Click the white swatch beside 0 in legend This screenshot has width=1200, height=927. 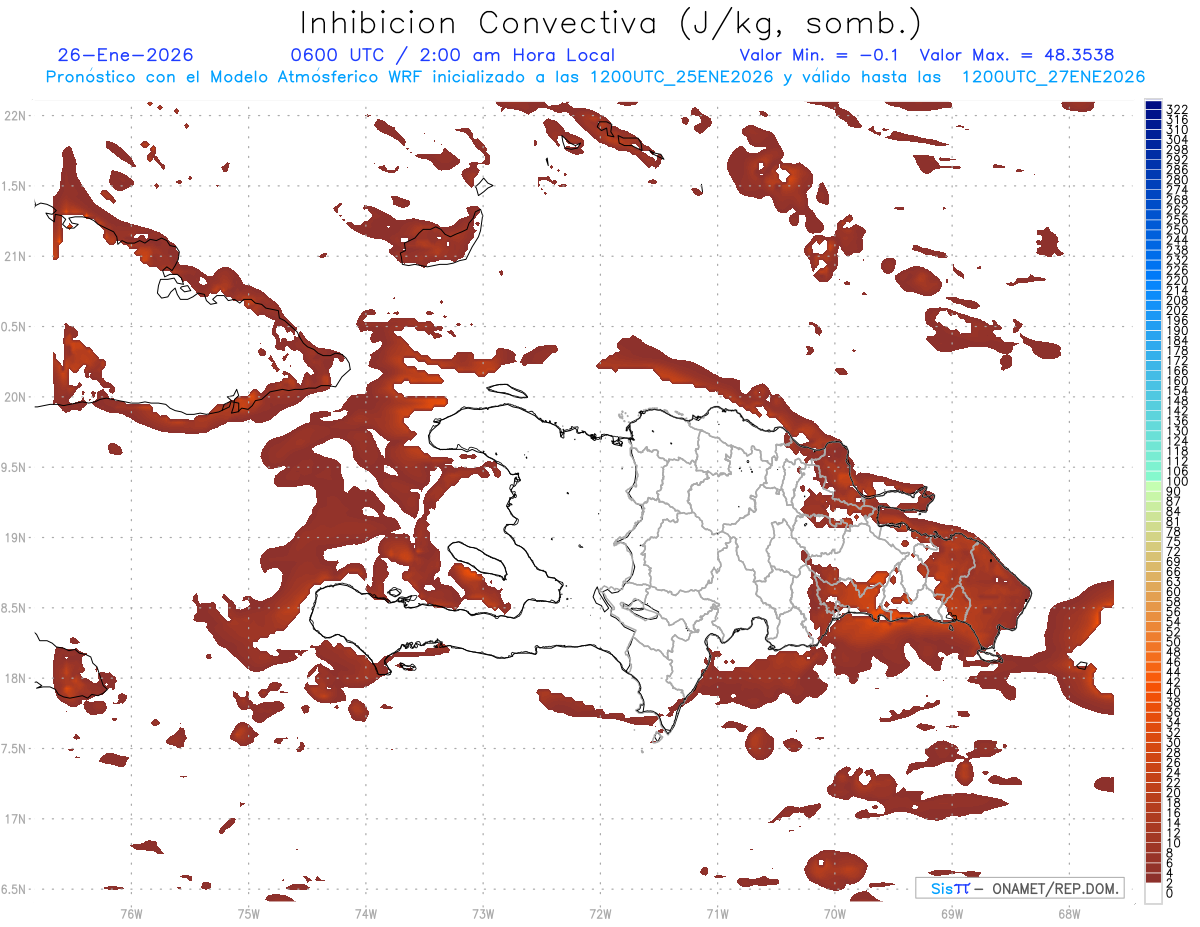[x=1153, y=892]
